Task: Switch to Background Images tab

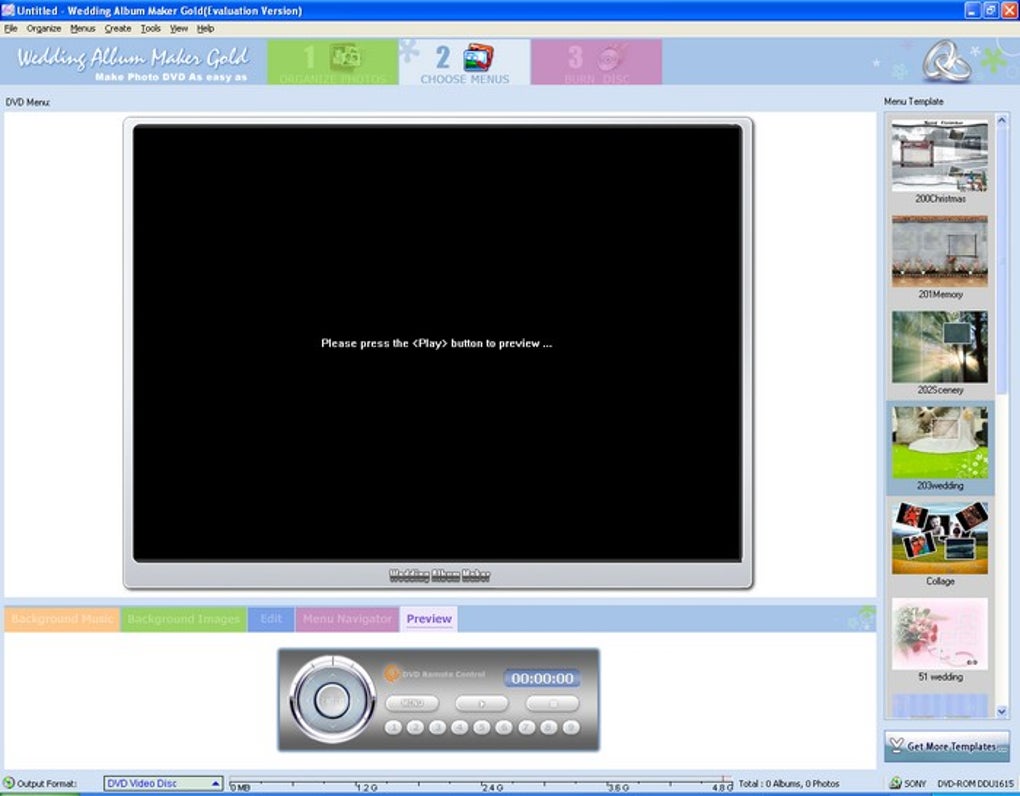Action: point(183,619)
